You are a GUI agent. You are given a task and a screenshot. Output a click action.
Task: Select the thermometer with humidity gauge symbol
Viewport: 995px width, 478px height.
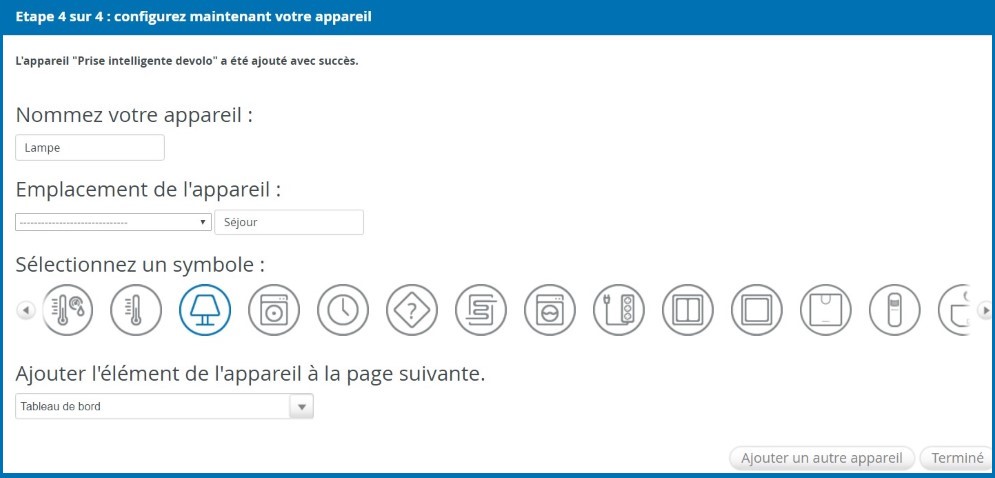(x=67, y=310)
